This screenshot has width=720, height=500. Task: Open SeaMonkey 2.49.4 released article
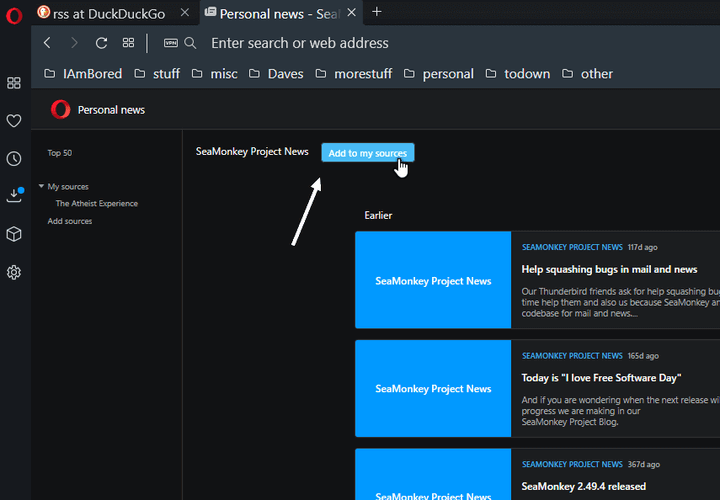pyautogui.click(x=584, y=487)
